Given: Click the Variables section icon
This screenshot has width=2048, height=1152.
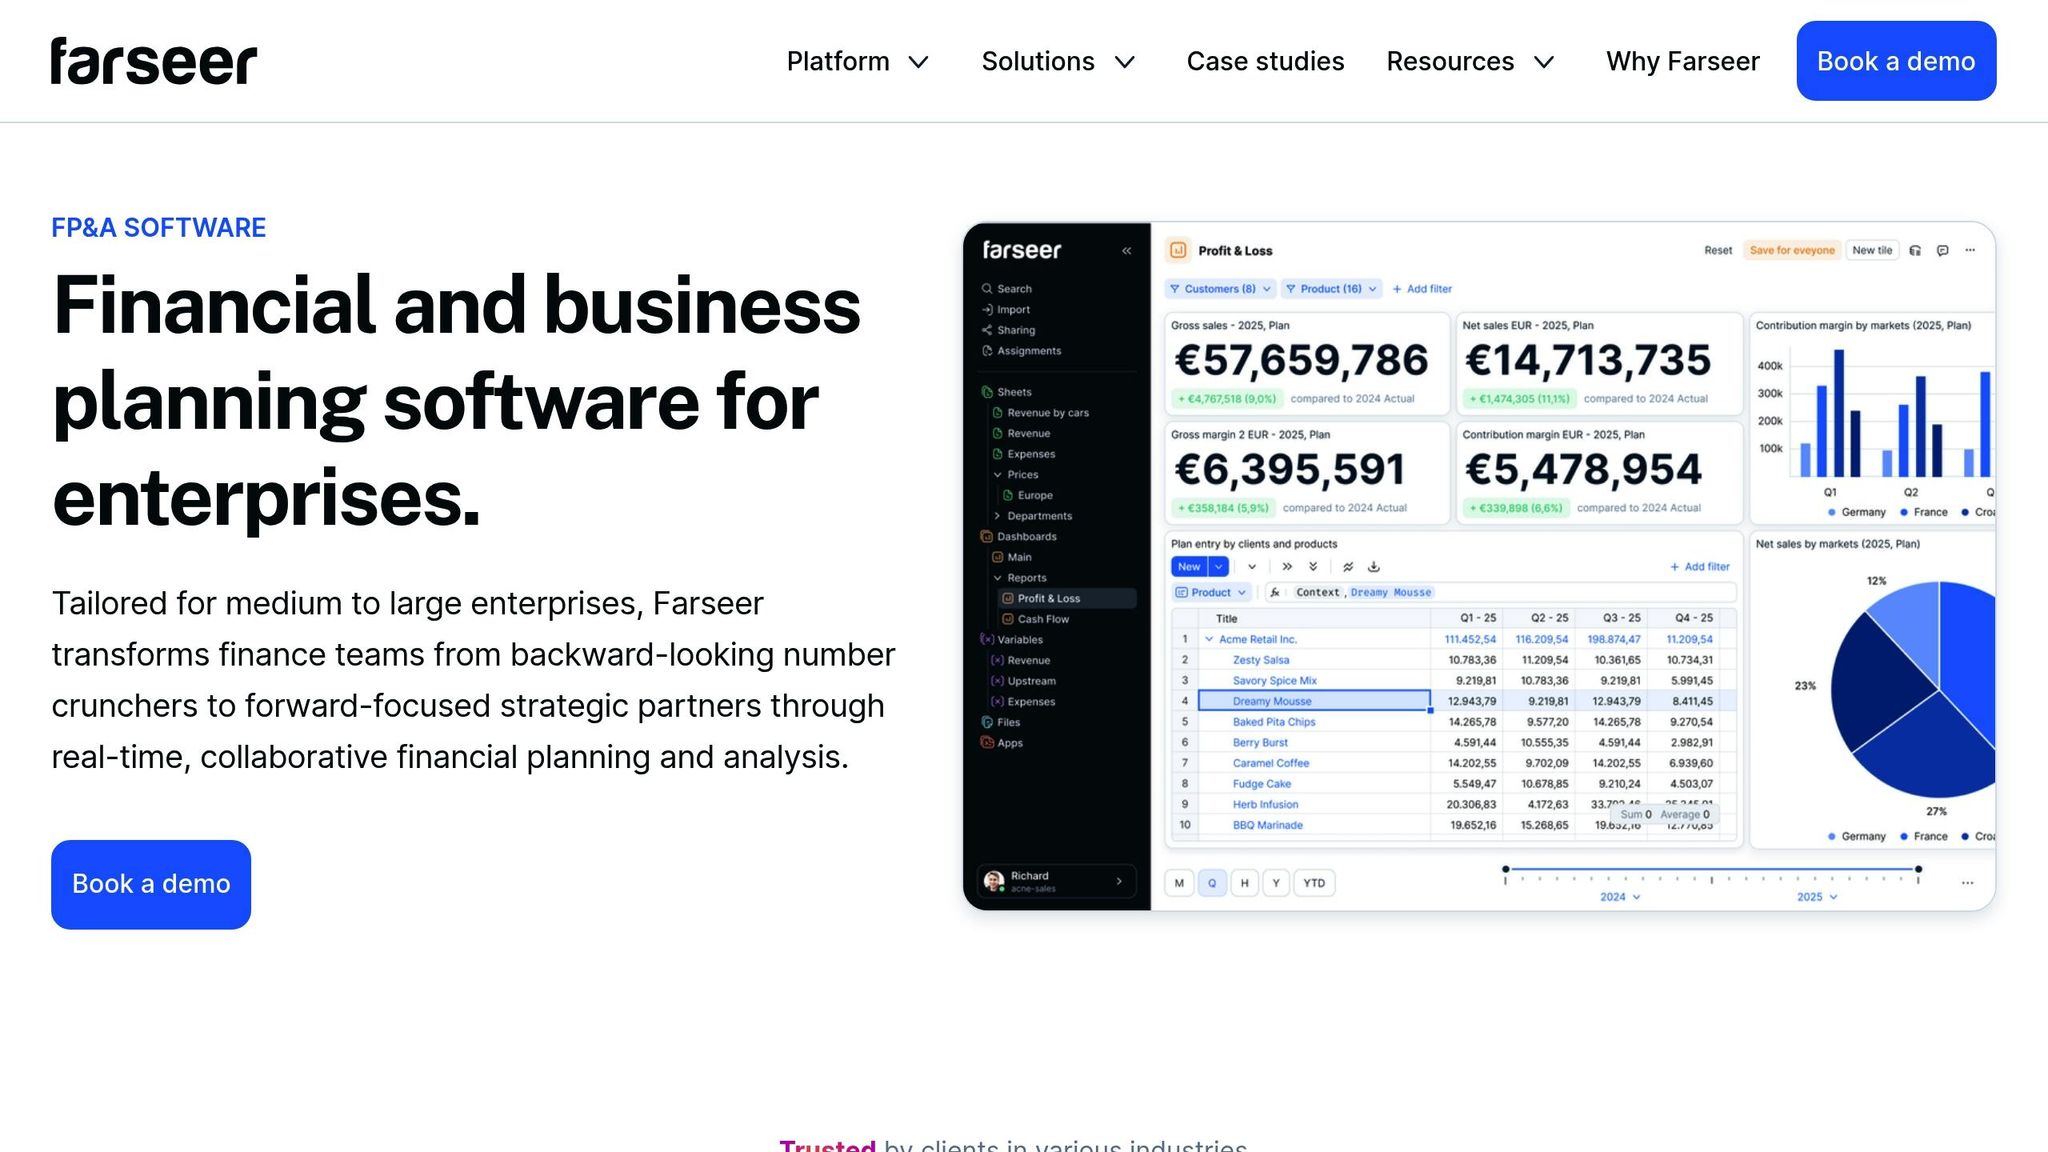Looking at the screenshot, I should point(987,639).
